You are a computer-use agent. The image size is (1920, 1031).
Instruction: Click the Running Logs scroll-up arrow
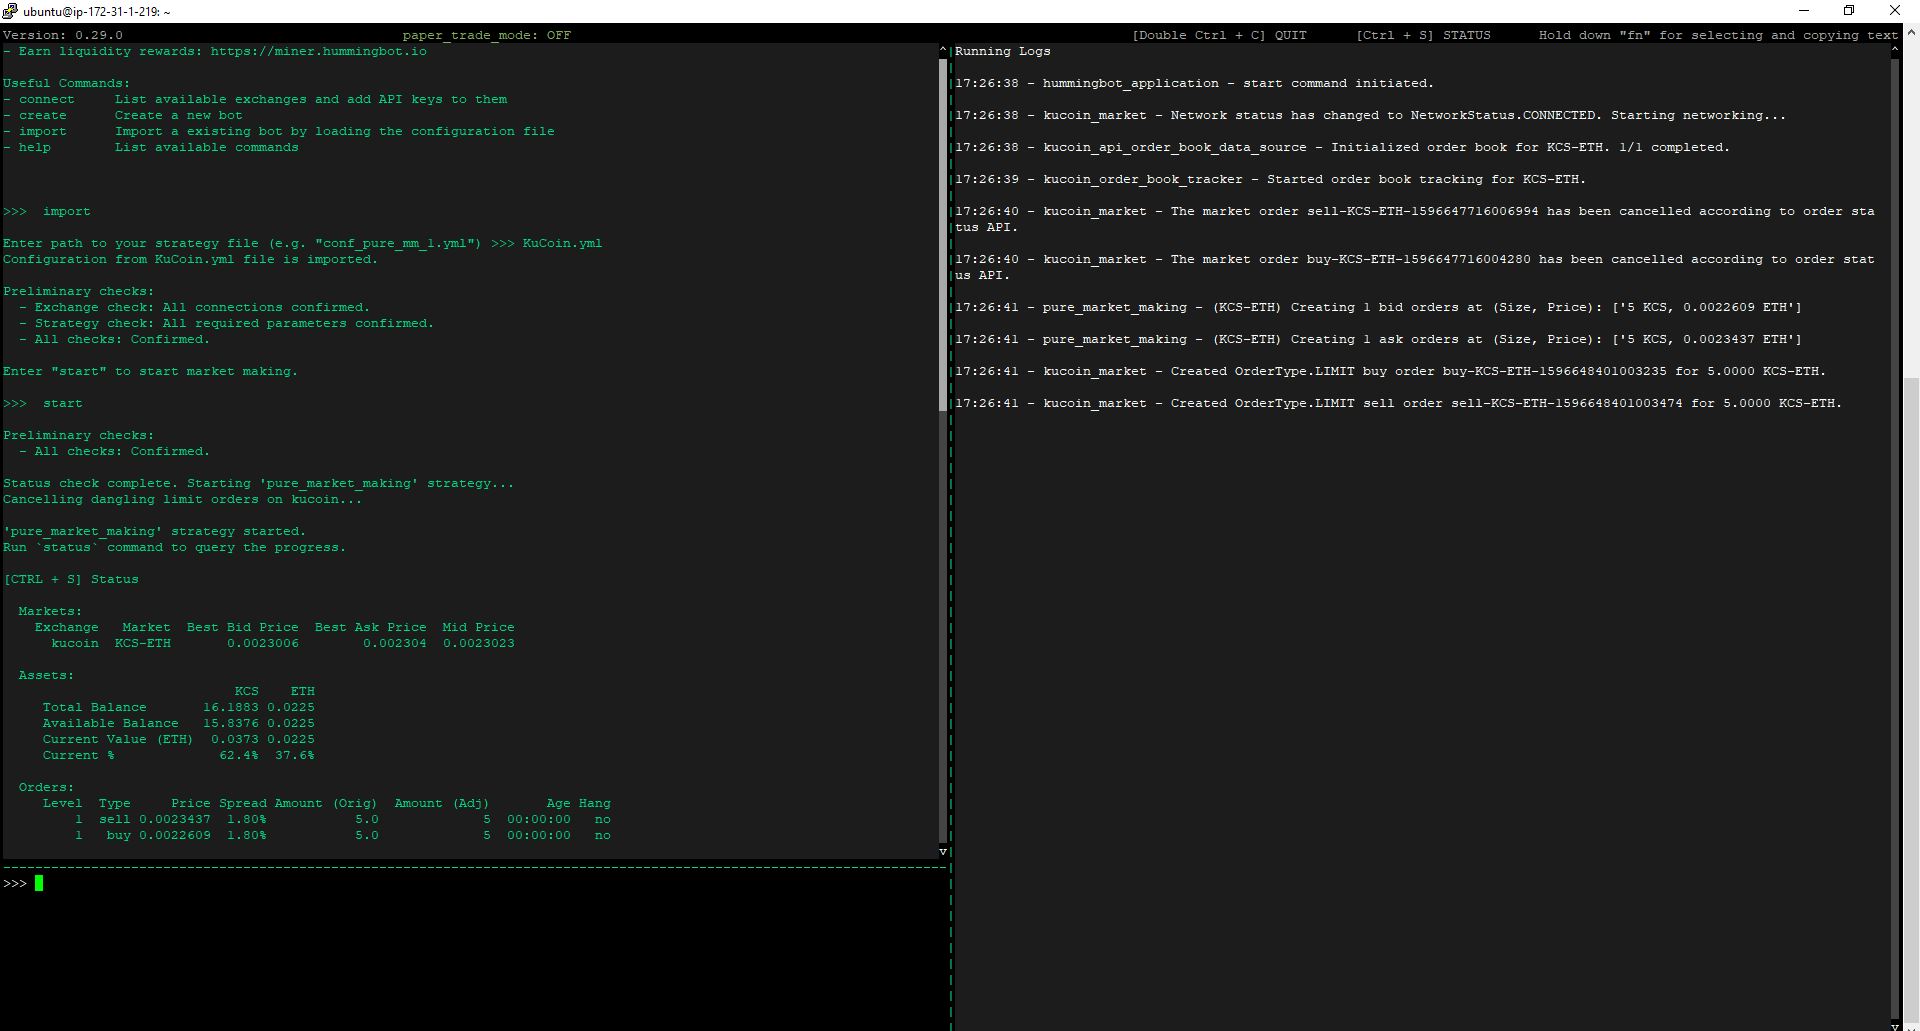pyautogui.click(x=1894, y=49)
